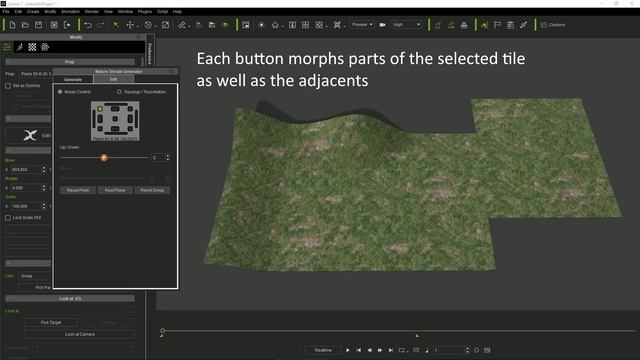The width and height of the screenshot is (640, 360).
Task: Click the Home view icon
Action: click(275, 25)
